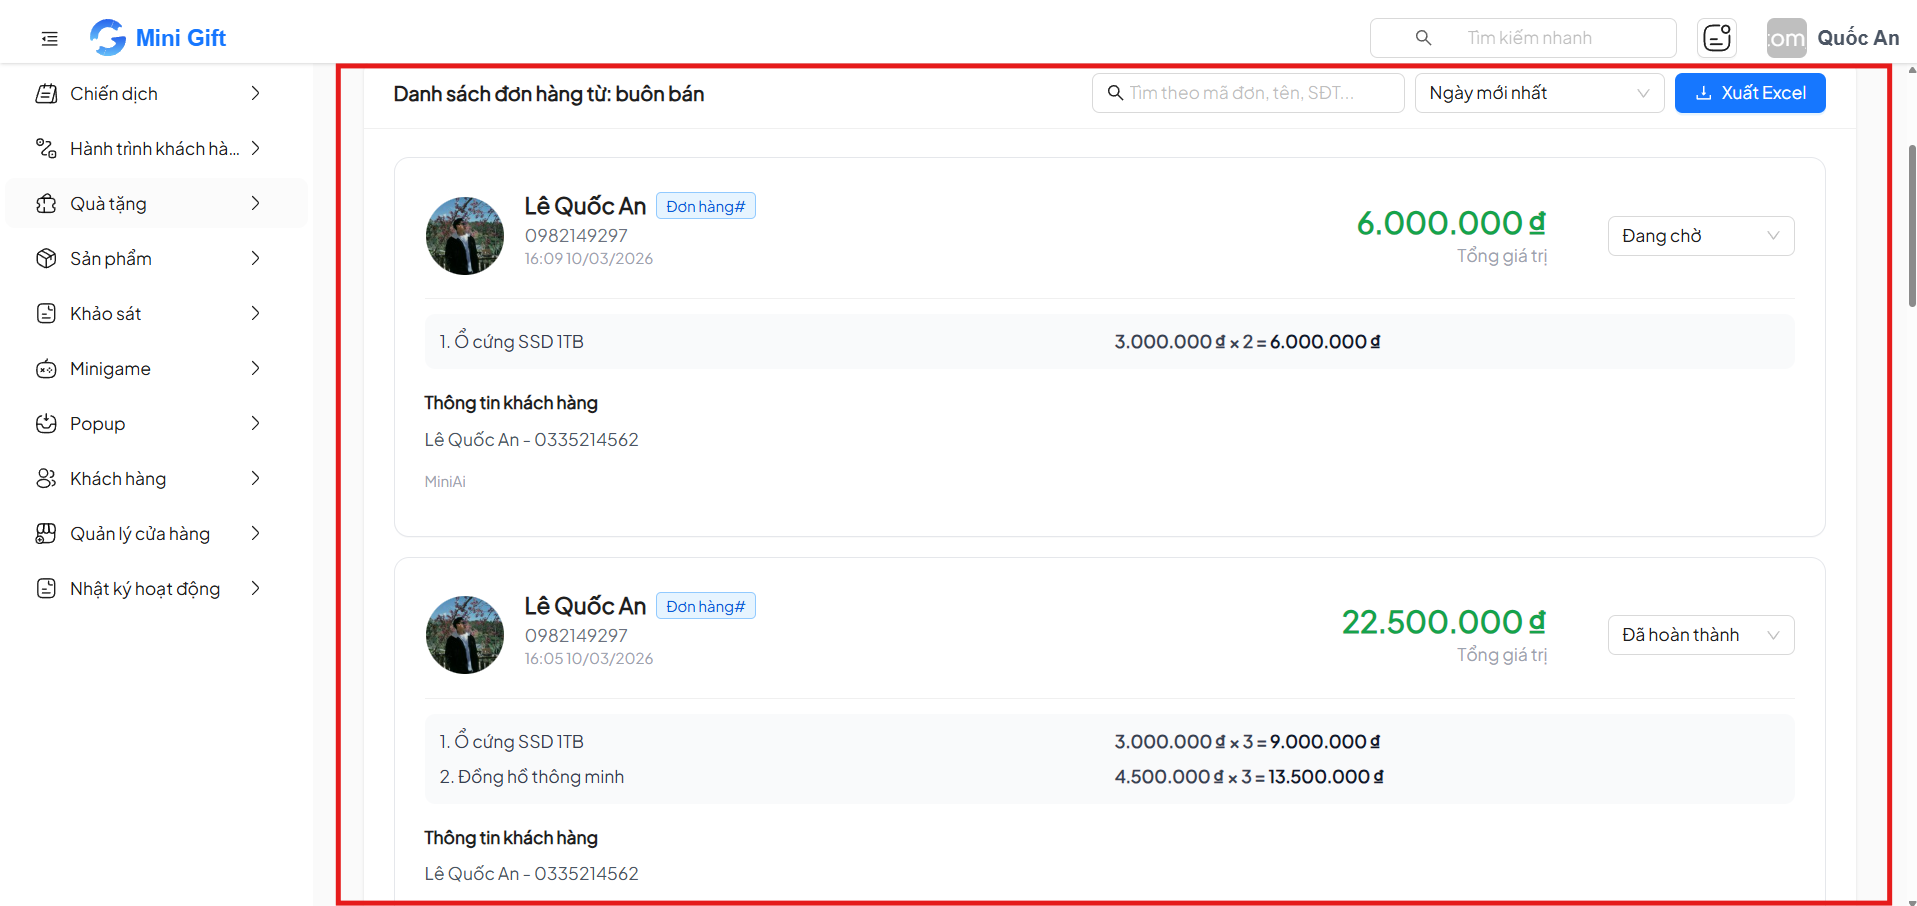Image resolution: width=1917 pixels, height=906 pixels.
Task: Click customer photo on the 6.000.000 order
Action: (465, 236)
